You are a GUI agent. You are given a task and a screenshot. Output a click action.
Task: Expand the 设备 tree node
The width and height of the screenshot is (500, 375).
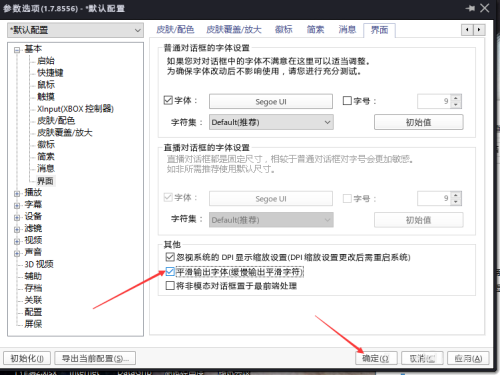click(x=17, y=218)
